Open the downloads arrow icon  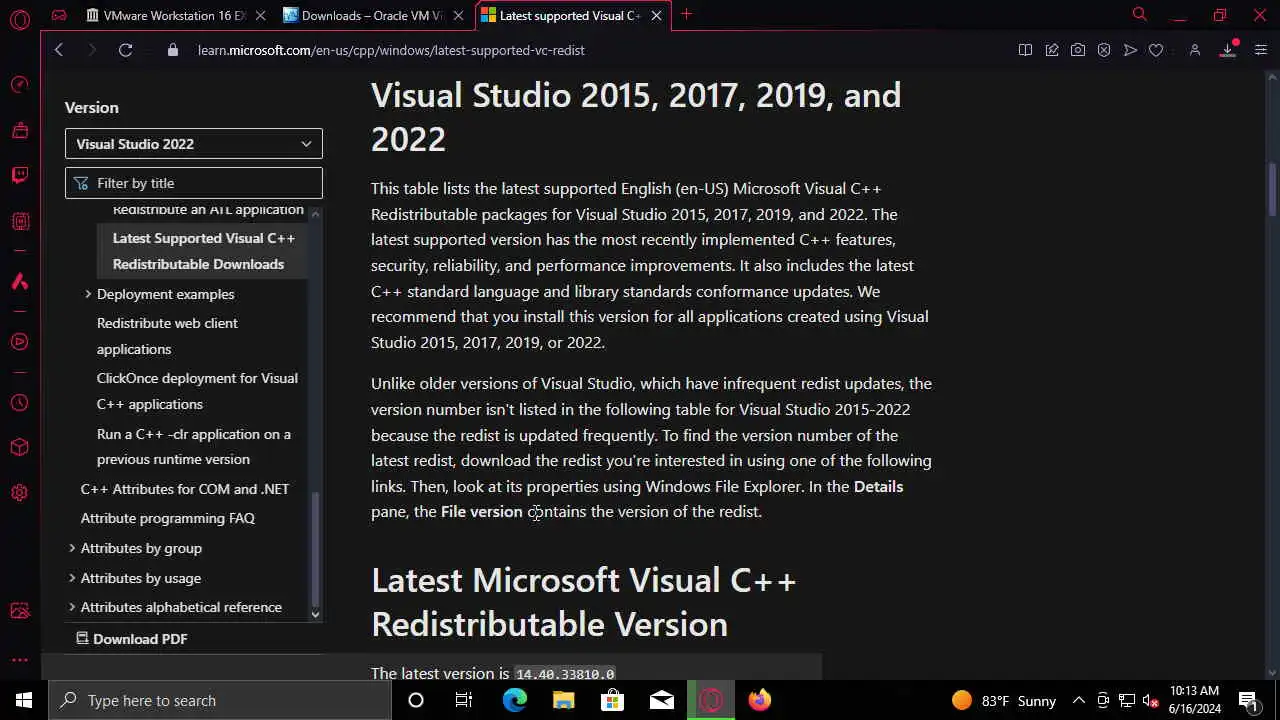[x=1228, y=50]
